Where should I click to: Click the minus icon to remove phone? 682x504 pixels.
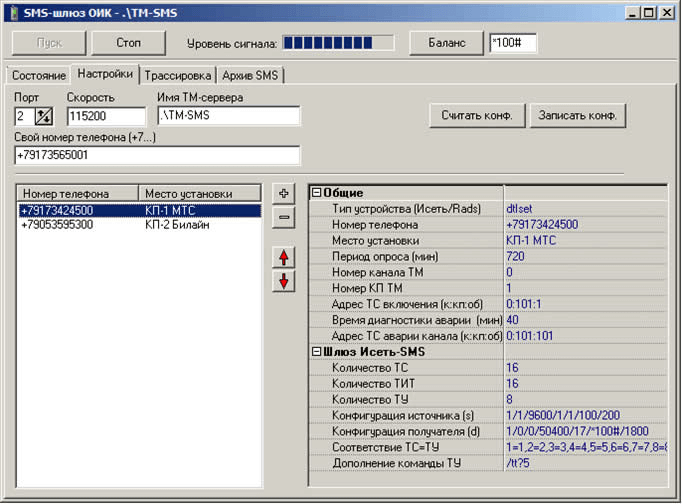[283, 216]
